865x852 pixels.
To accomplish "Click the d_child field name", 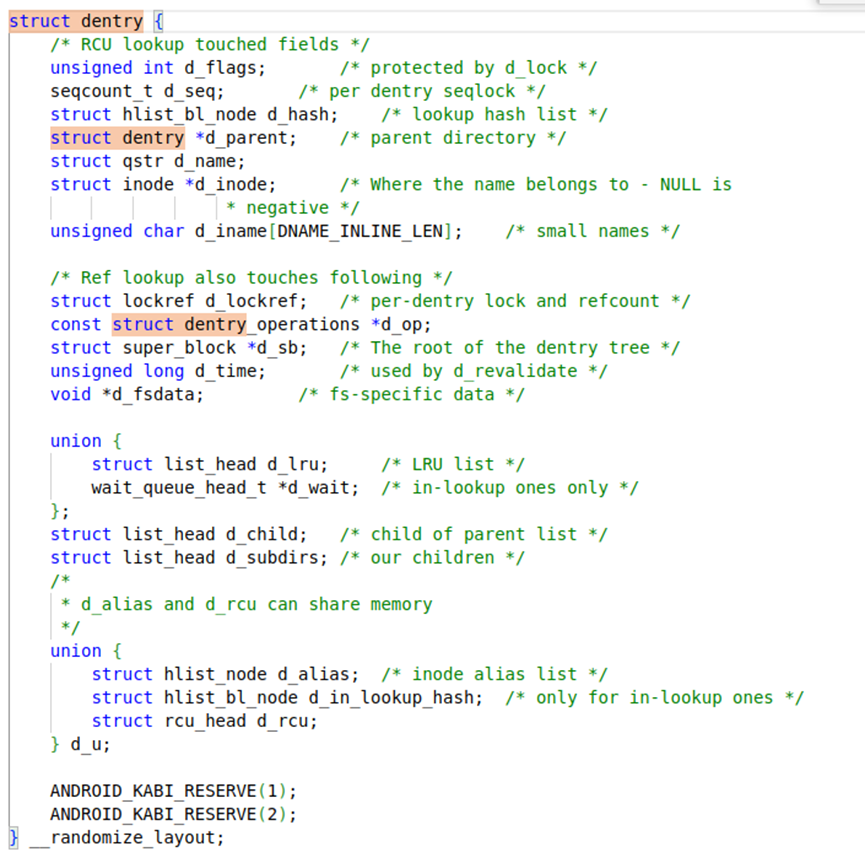I will click(x=261, y=534).
